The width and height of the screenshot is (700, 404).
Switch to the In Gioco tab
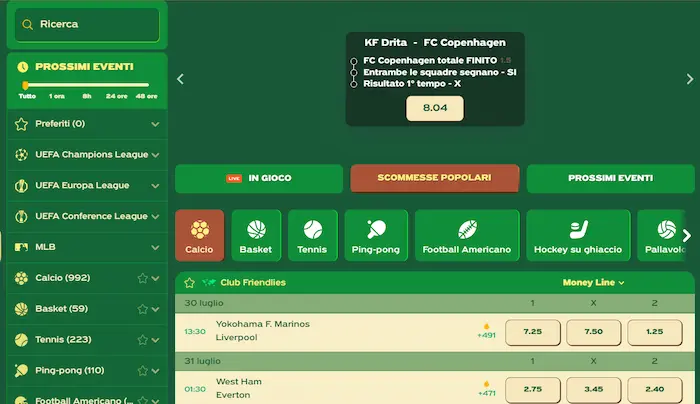[259, 178]
